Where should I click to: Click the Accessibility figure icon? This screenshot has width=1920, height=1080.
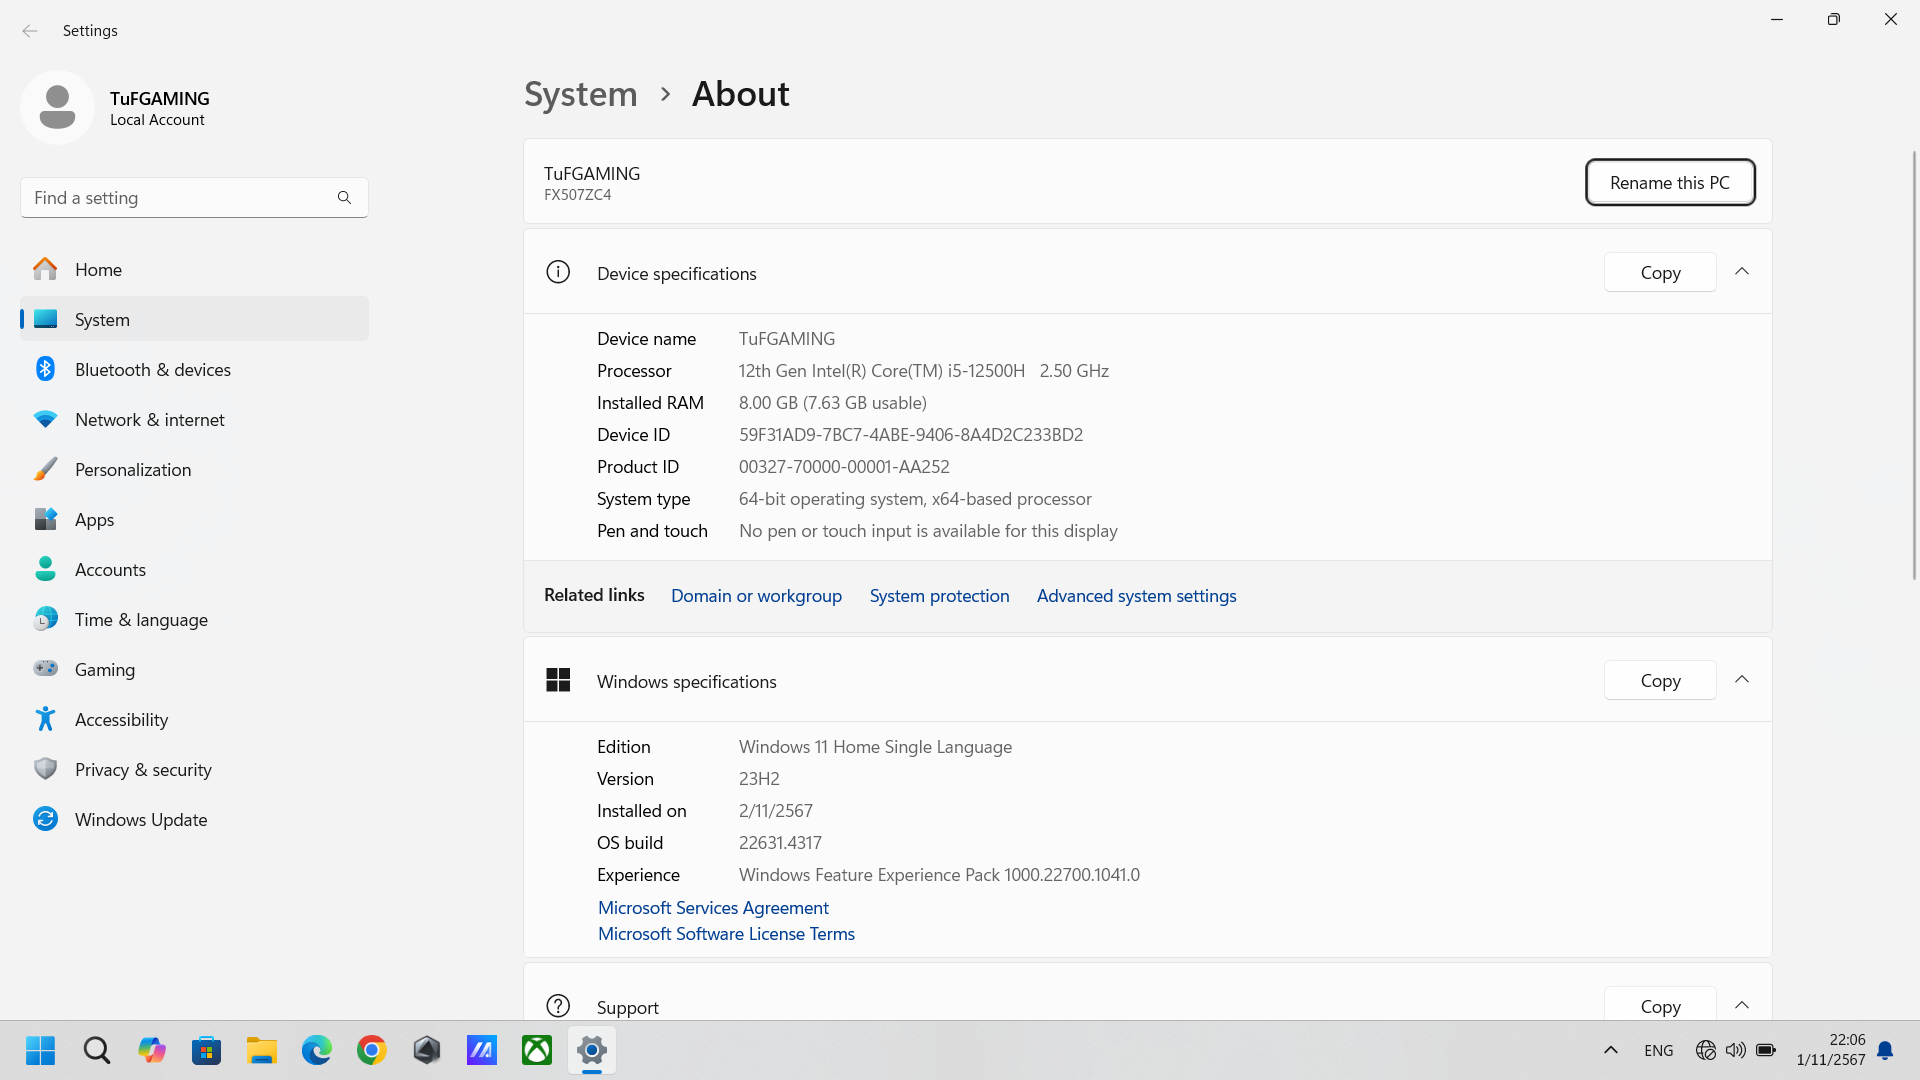point(45,719)
